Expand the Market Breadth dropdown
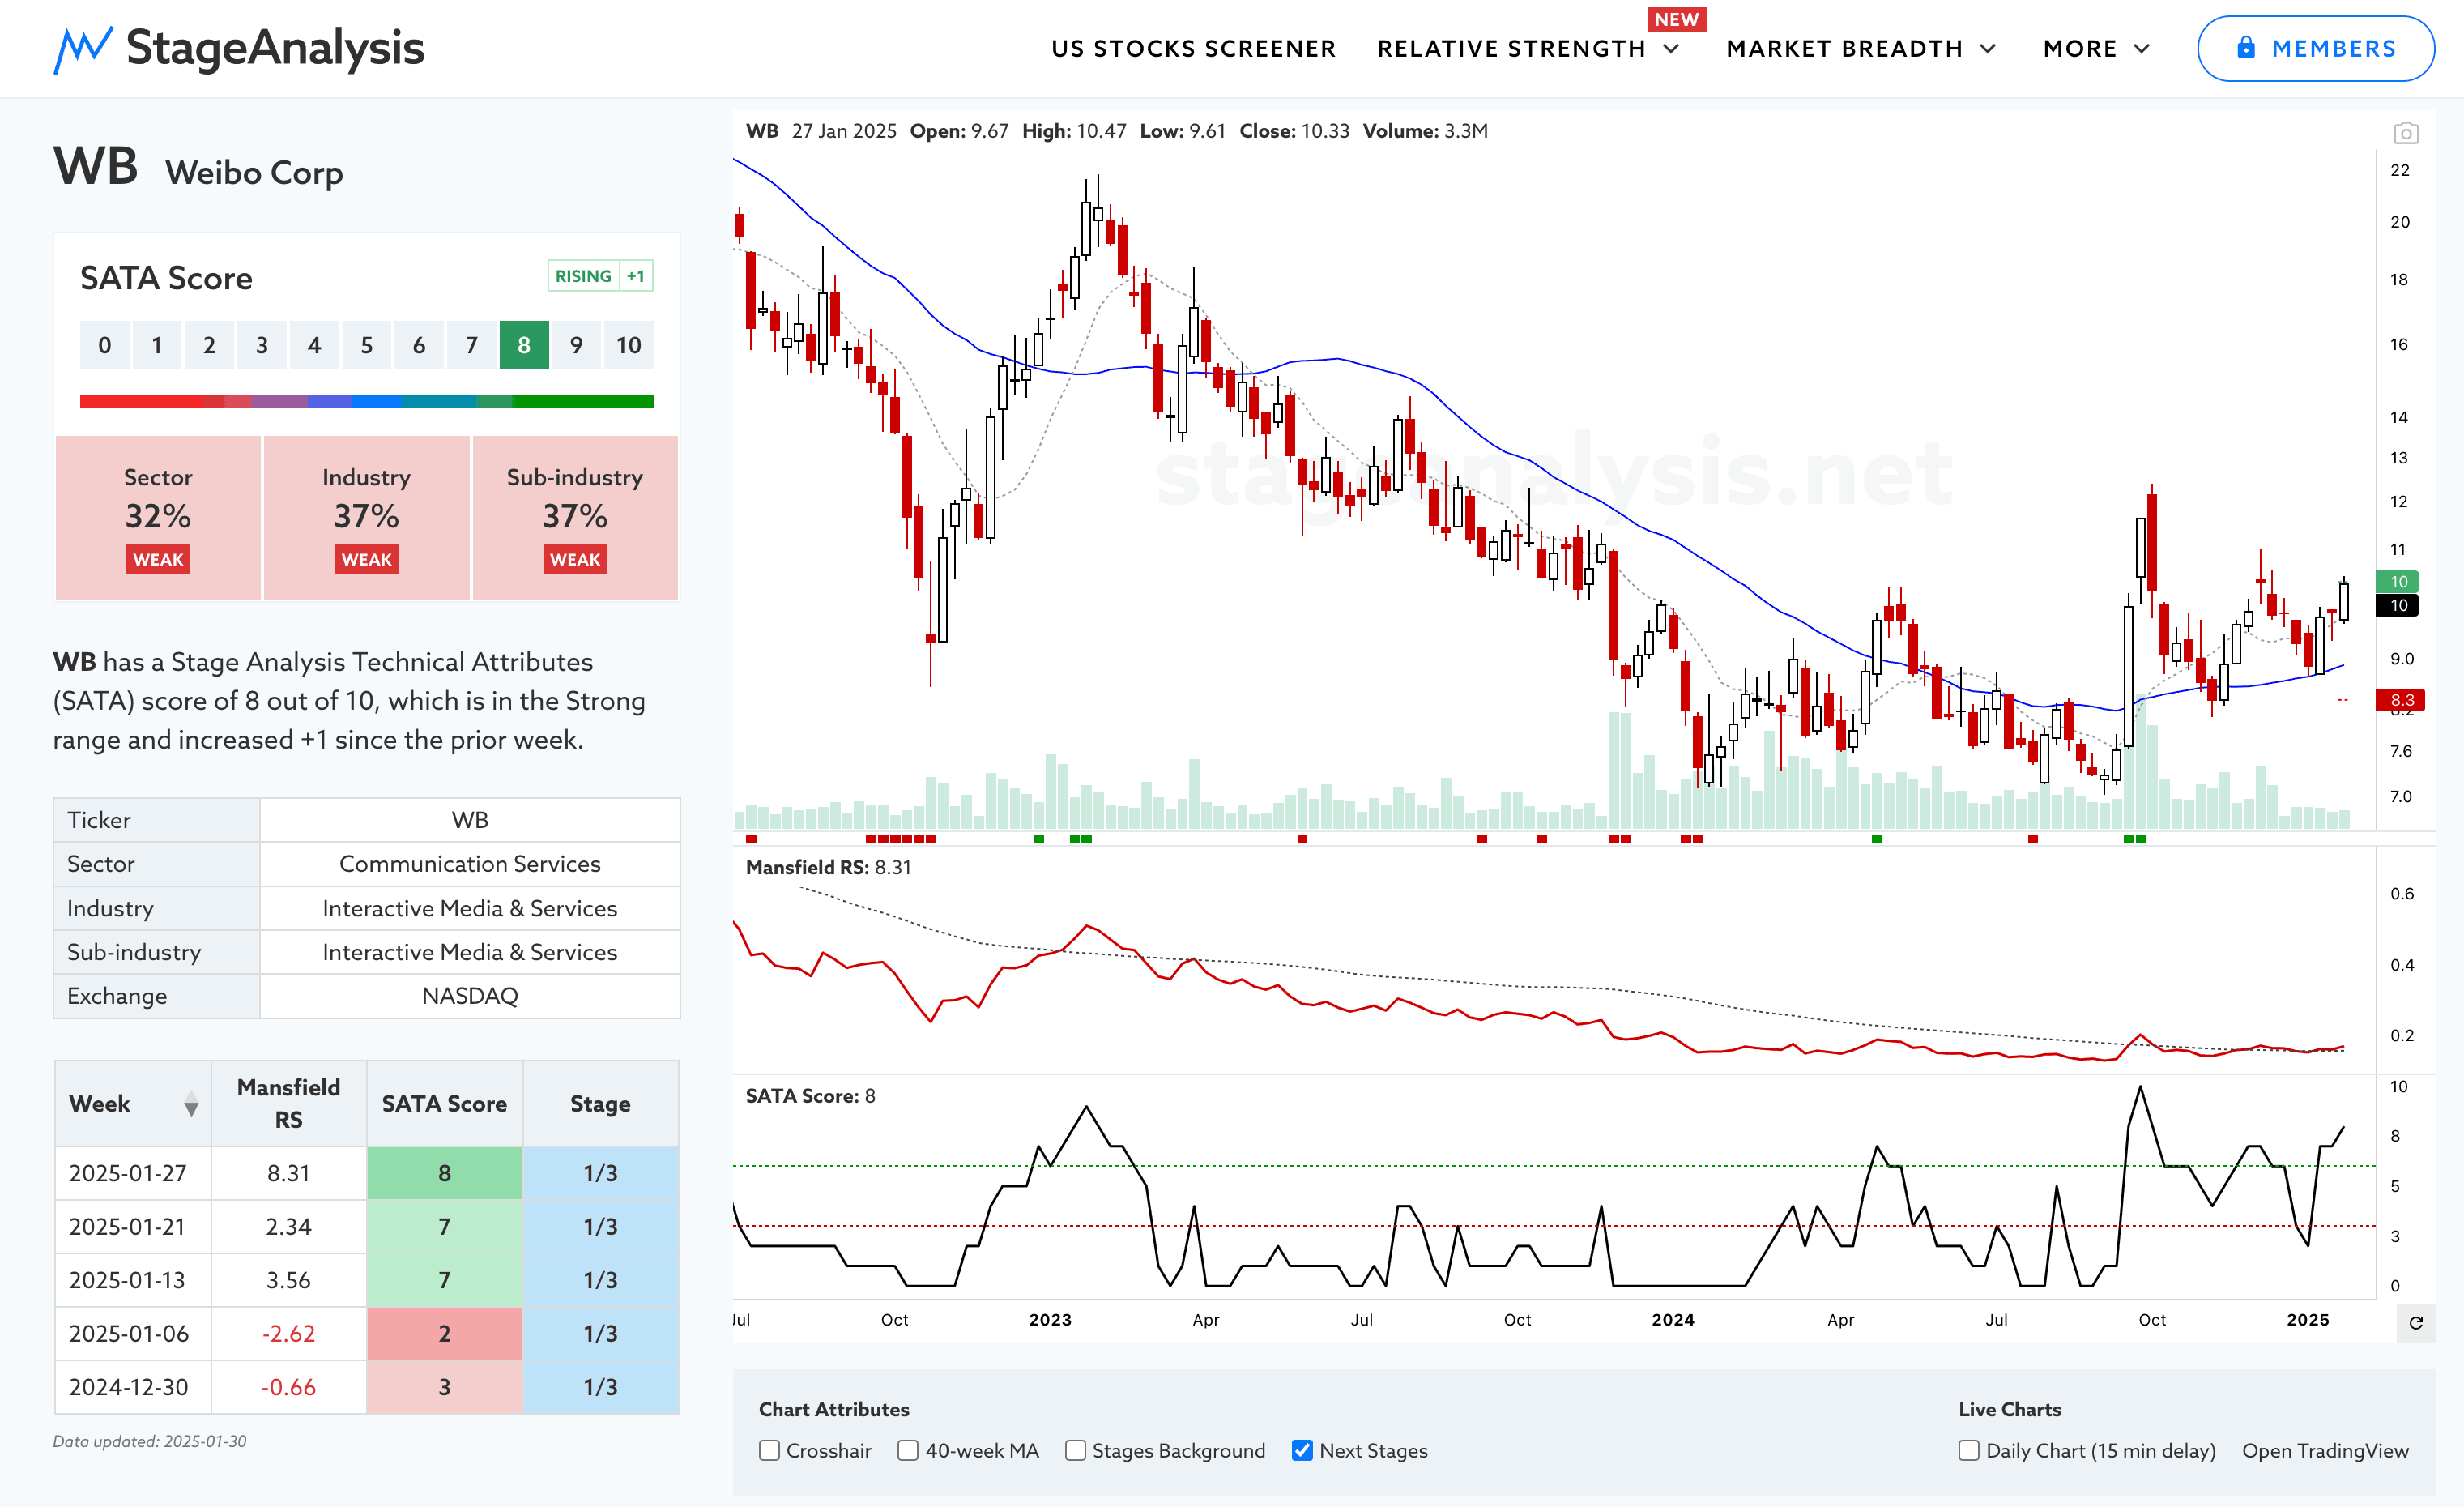Viewport: 2464px width, 1507px height. coord(1860,49)
